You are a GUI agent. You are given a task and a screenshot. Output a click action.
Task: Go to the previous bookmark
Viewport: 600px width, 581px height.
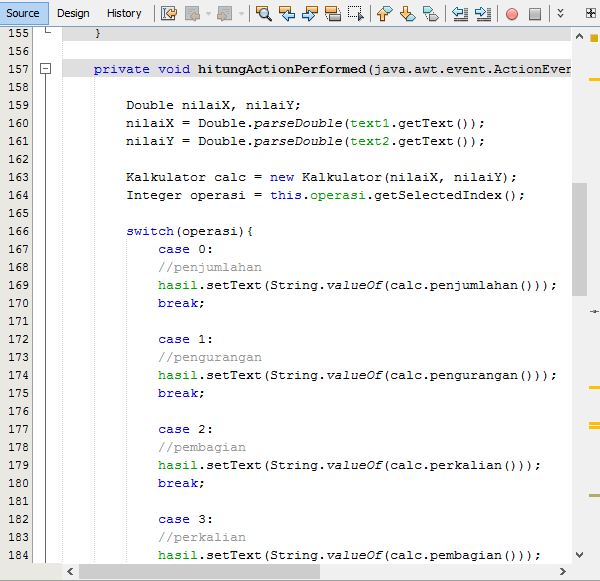click(x=385, y=14)
